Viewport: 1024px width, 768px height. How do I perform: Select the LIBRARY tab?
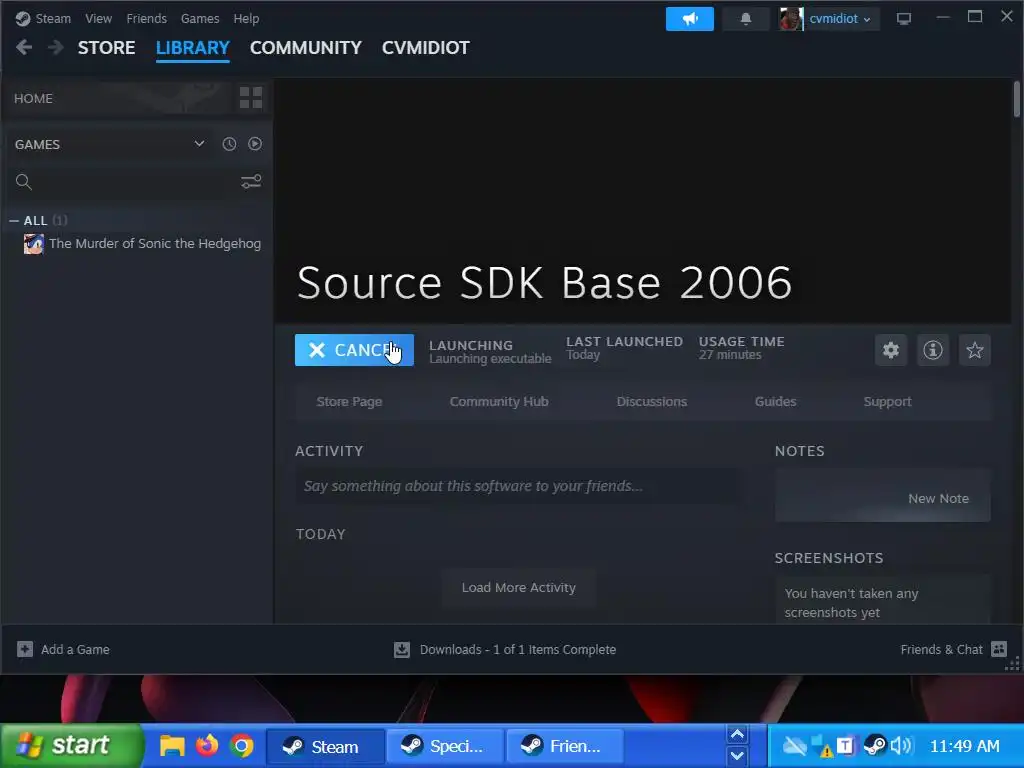[x=193, y=48]
